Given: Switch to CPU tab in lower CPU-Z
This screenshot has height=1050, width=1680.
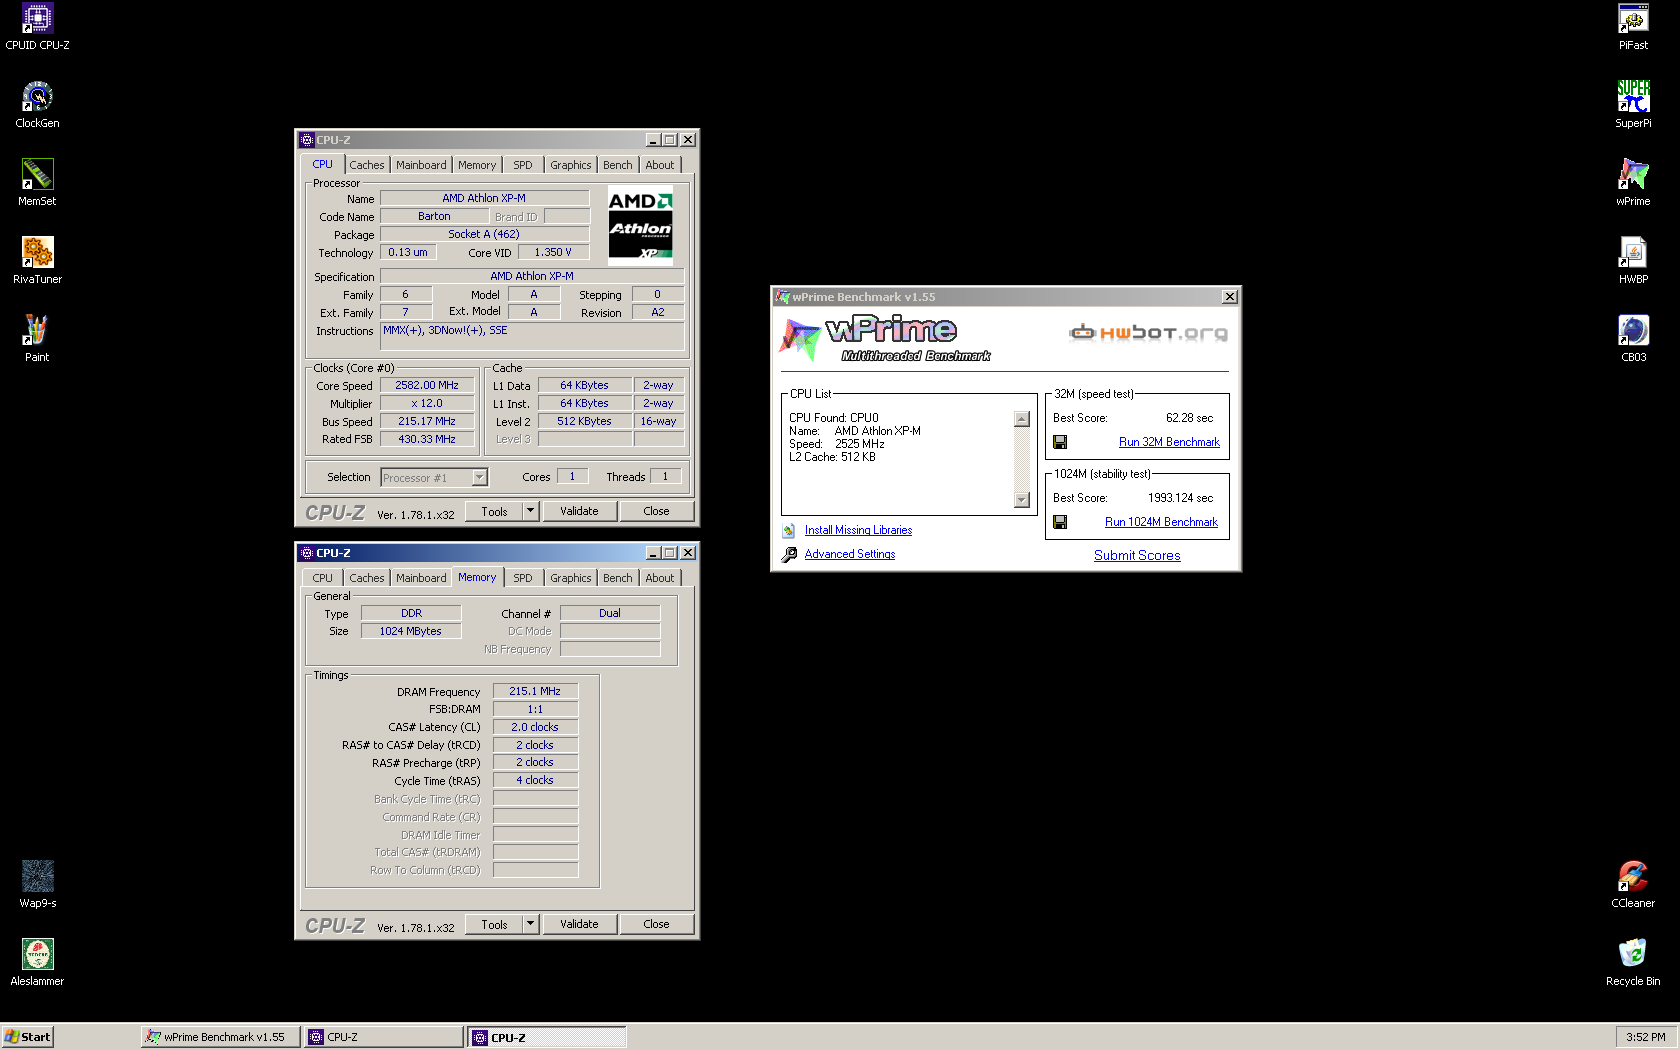Looking at the screenshot, I should coord(322,578).
